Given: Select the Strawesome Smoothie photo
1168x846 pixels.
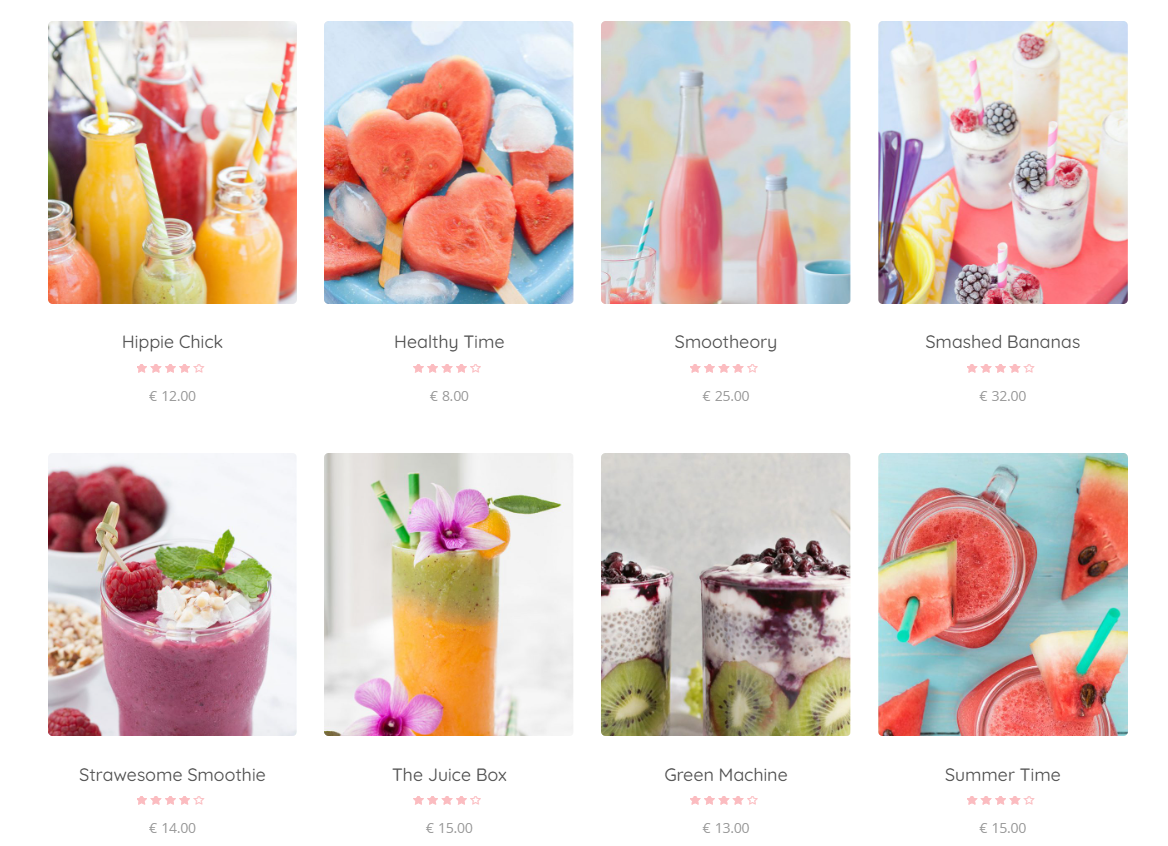Looking at the screenshot, I should [172, 594].
